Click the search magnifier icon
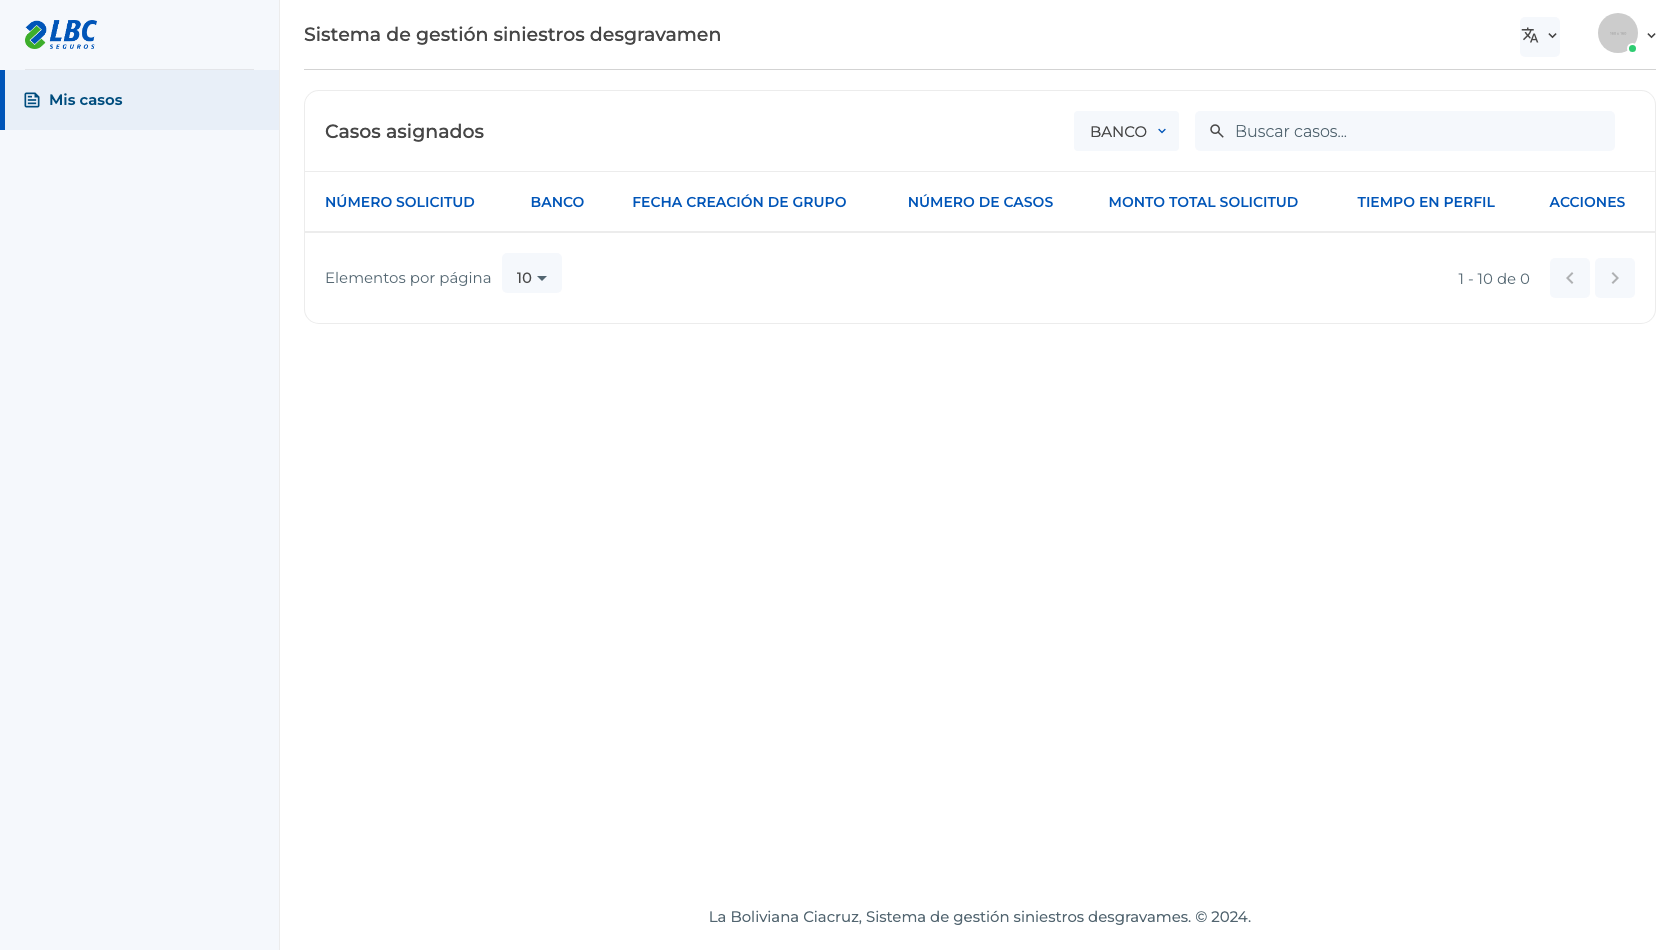The width and height of the screenshot is (1680, 950). [x=1217, y=131]
